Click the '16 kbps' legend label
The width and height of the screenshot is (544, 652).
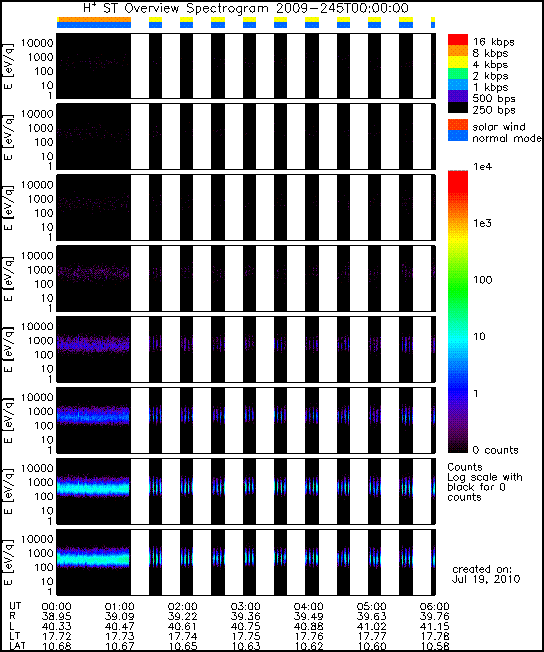(493, 42)
